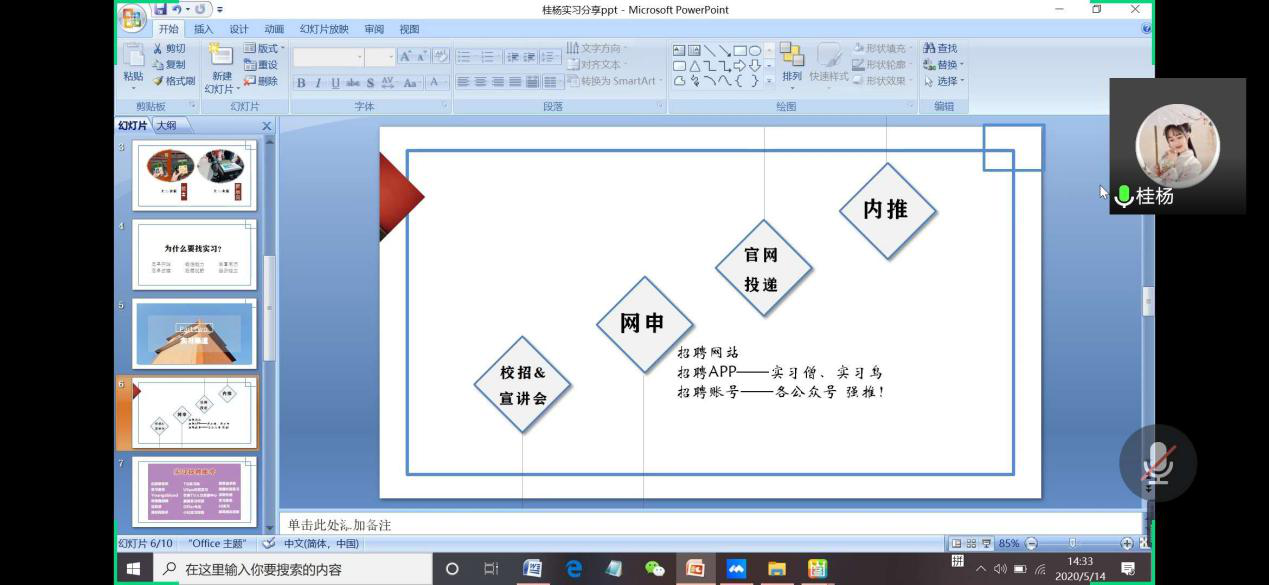
Task: Switch to slide sorter view
Action: click(x=970, y=543)
